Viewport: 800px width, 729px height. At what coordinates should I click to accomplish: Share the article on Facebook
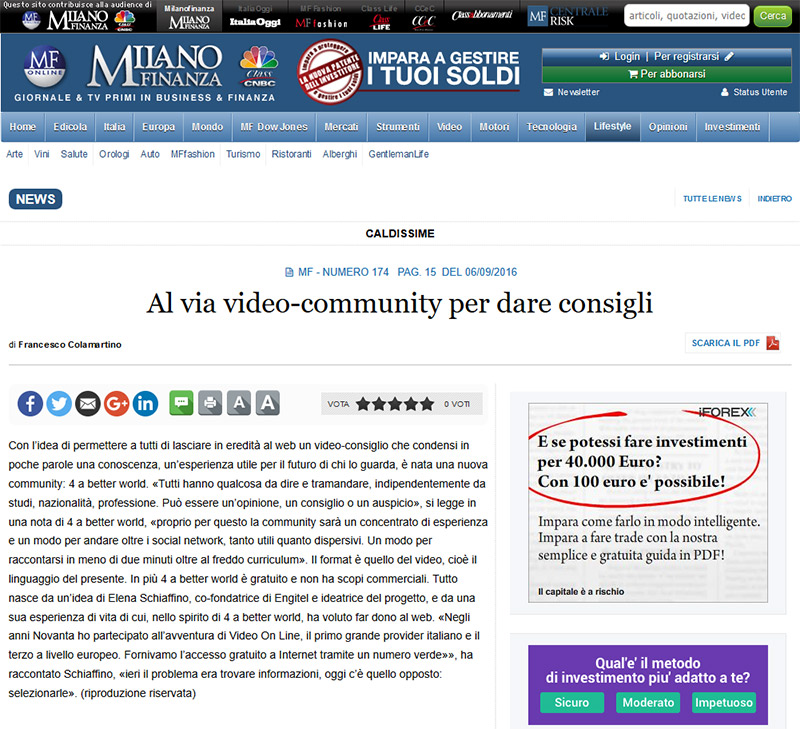[x=30, y=403]
